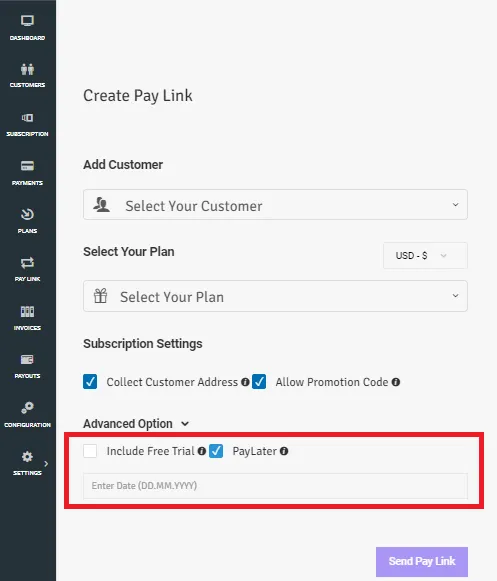Expand the Select Your Plan dropdown
This screenshot has height=581, width=497.
275,296
